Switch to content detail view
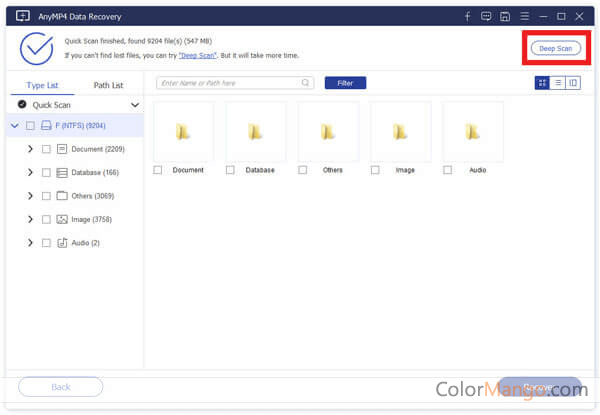Viewport: 600px width, 415px height. [573, 83]
